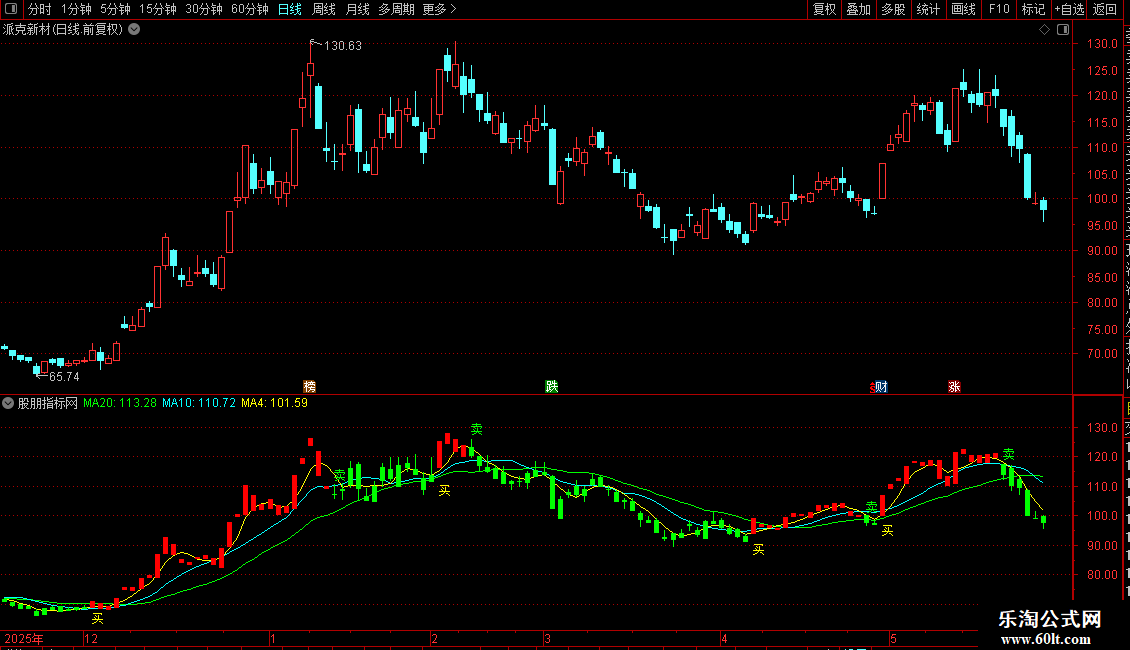Switch to 15分钟 chart period
This screenshot has width=1130, height=650.
(x=158, y=9)
